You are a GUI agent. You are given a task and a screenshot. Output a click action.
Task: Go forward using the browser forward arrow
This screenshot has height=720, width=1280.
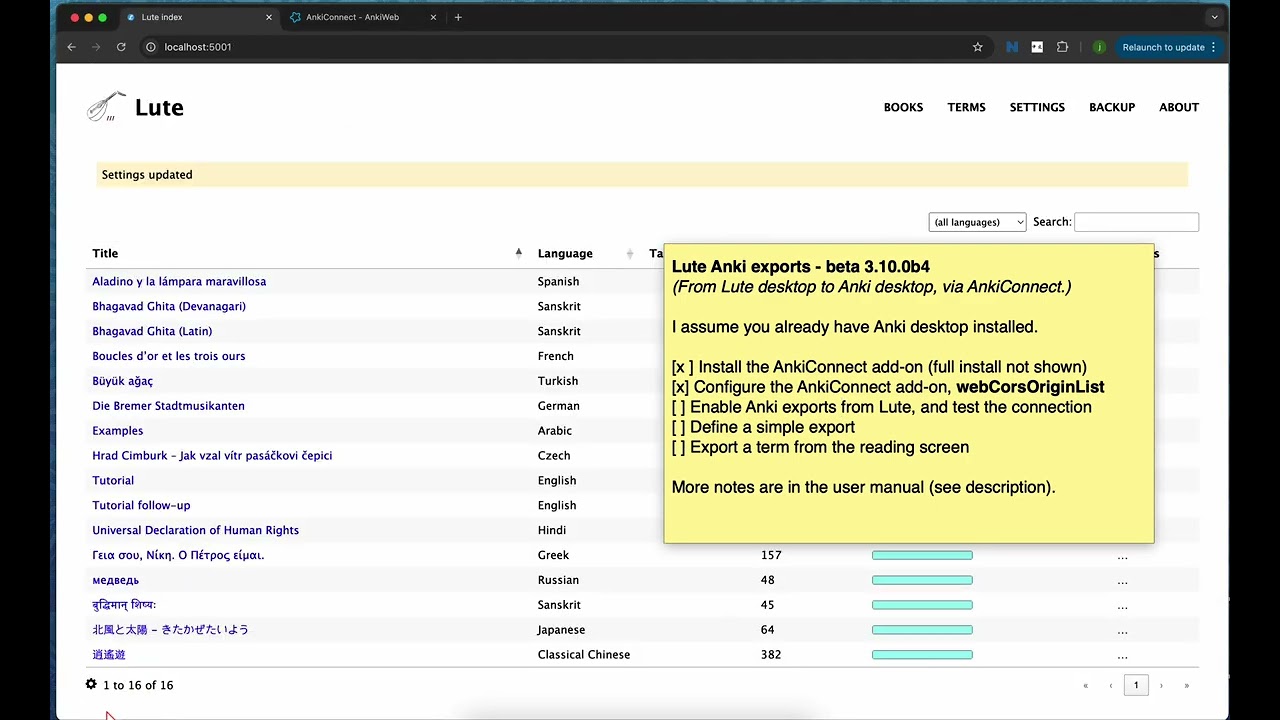(x=96, y=47)
